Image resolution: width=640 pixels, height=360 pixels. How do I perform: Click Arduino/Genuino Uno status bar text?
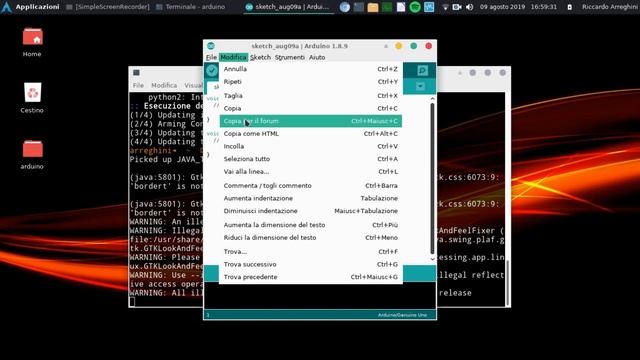[x=402, y=315]
